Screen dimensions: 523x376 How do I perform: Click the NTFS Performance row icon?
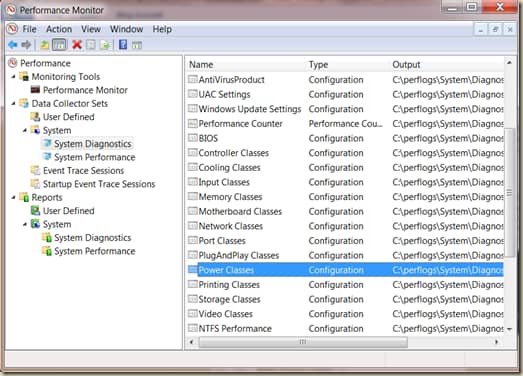pyautogui.click(x=192, y=328)
